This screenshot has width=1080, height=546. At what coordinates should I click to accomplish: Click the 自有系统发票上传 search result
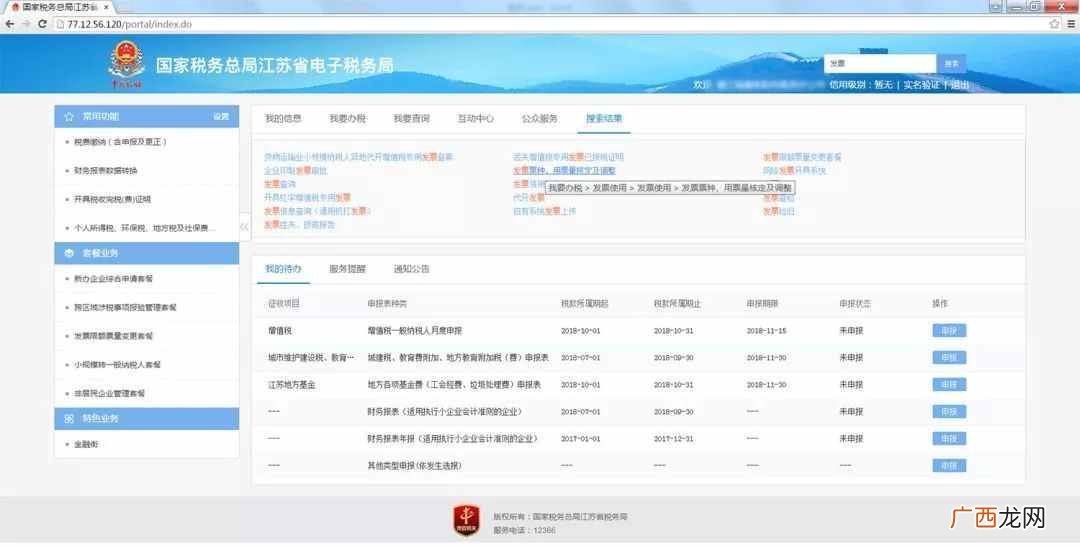[x=544, y=211]
